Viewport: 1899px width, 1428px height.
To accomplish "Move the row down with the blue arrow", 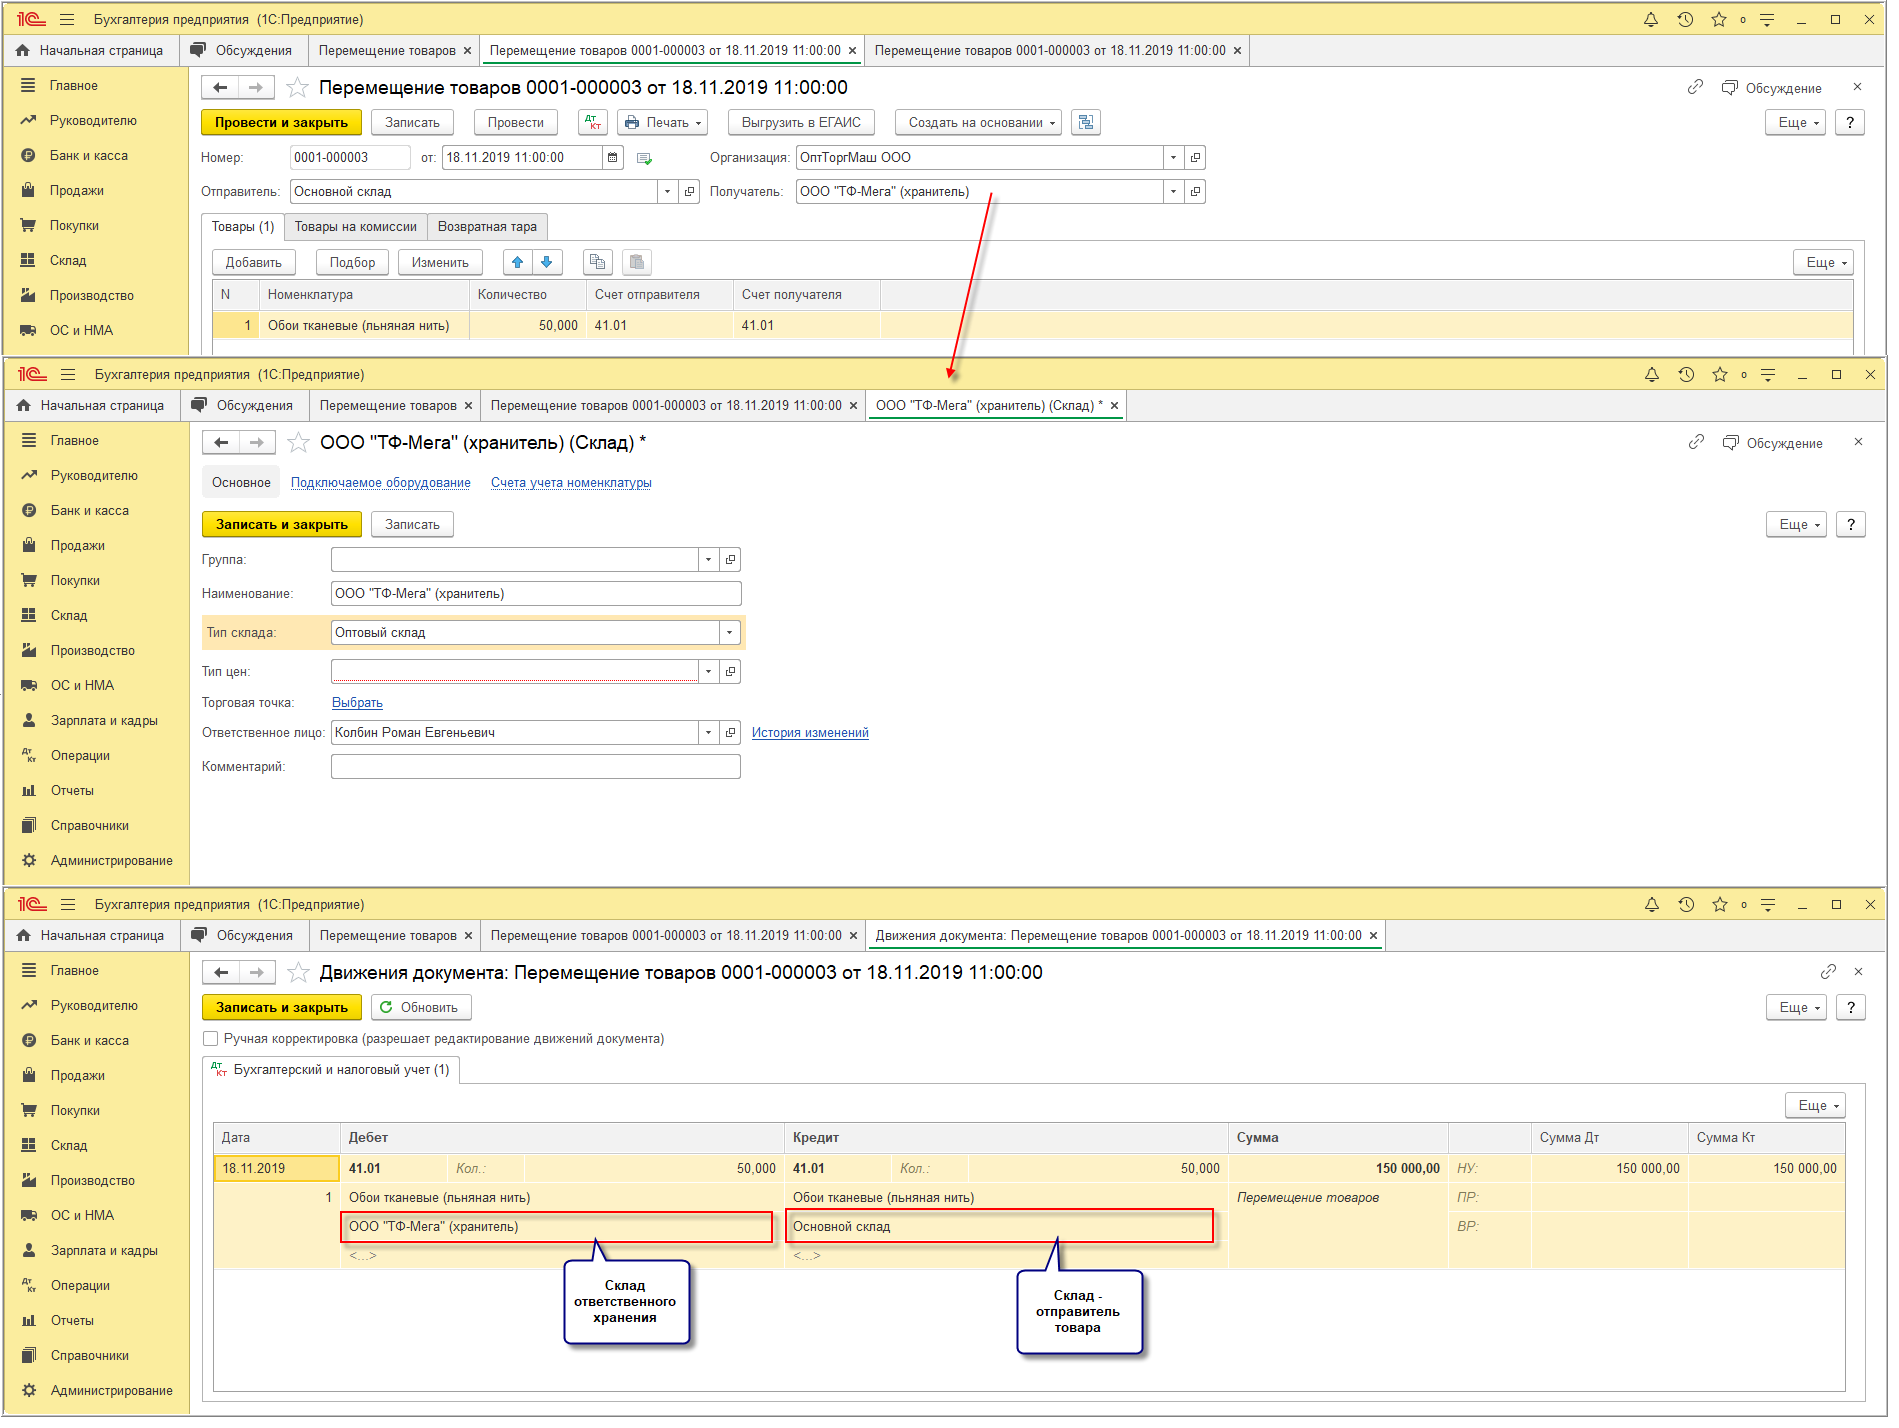I will pos(546,263).
